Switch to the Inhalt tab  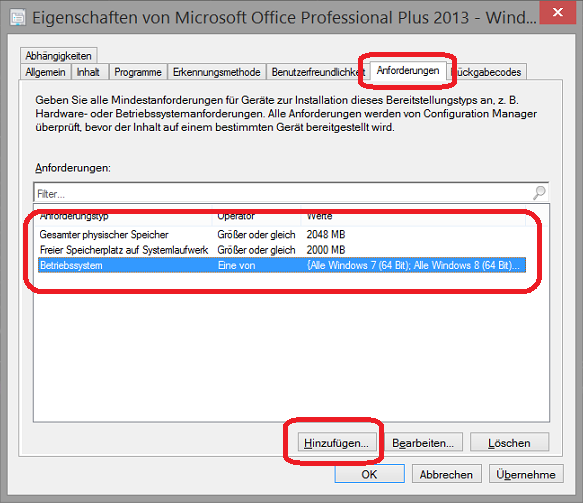[88, 72]
